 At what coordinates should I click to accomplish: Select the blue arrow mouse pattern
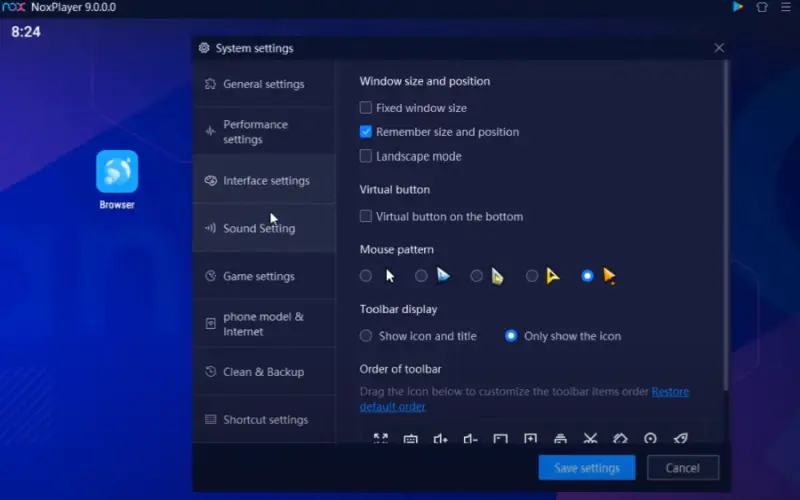421,276
